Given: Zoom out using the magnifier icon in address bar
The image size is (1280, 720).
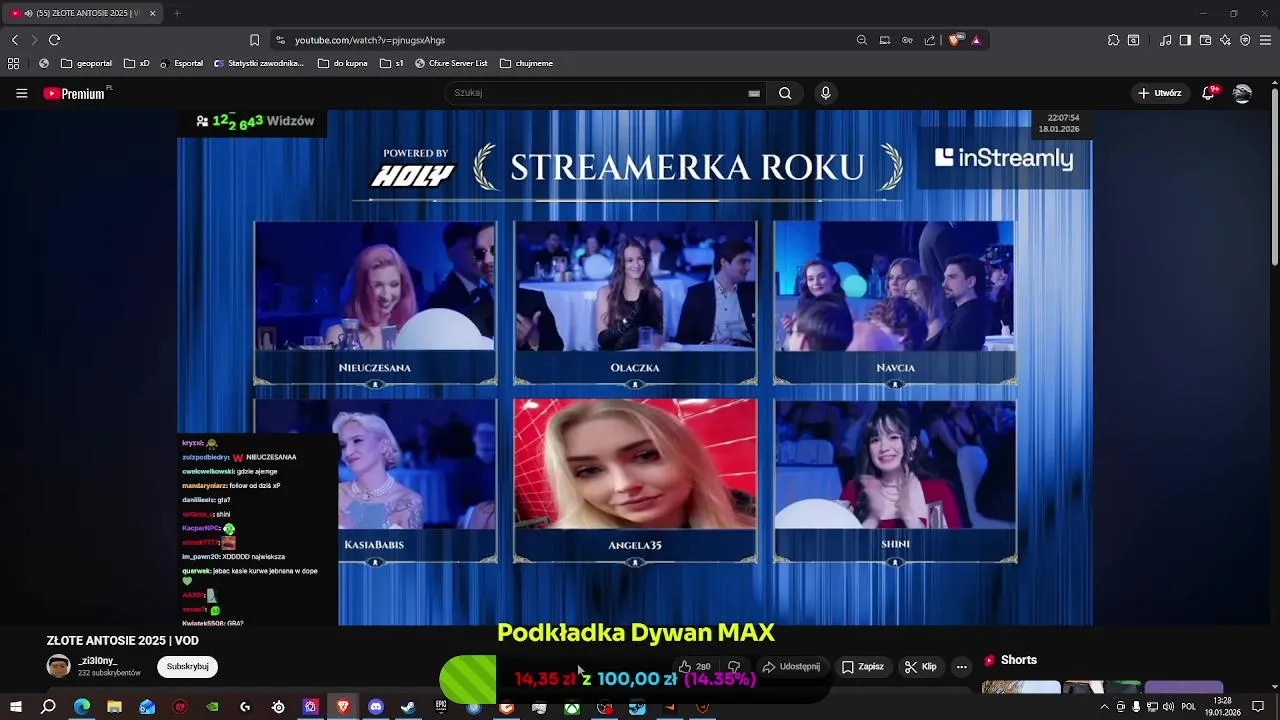Looking at the screenshot, I should pyautogui.click(x=862, y=40).
